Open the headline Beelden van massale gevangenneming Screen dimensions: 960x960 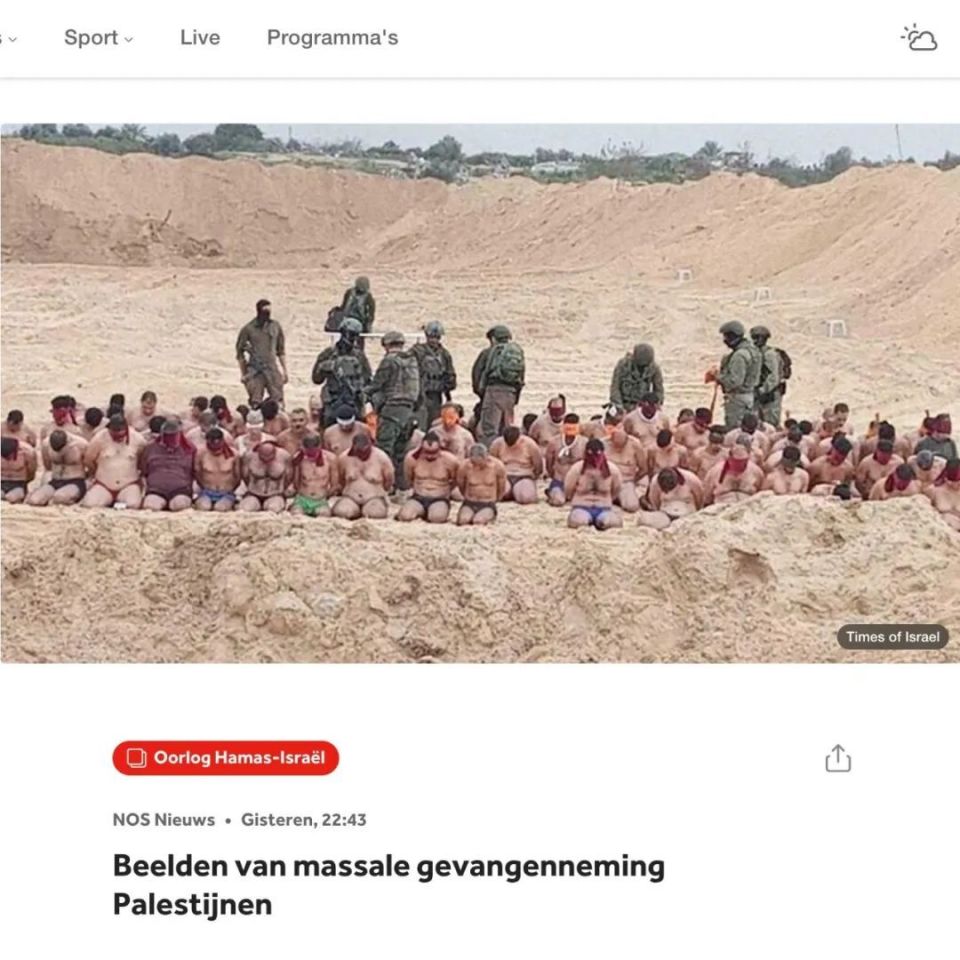tap(389, 867)
